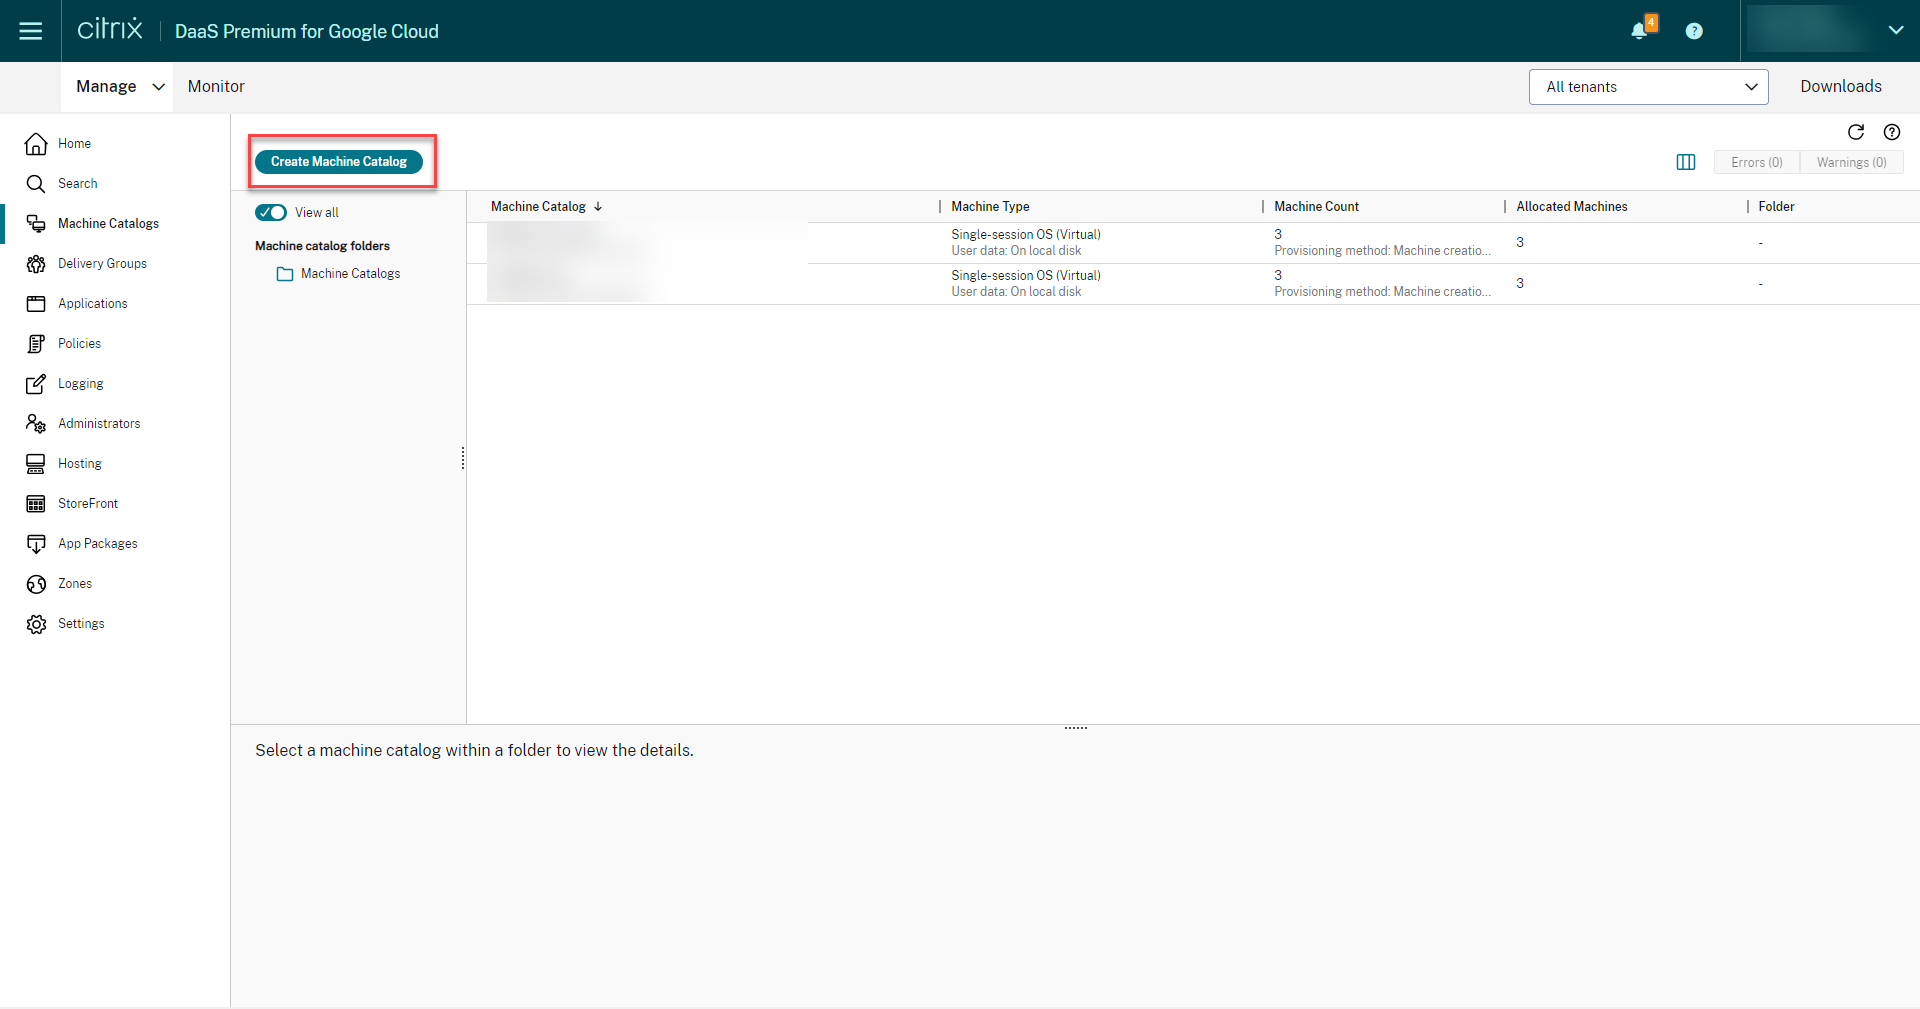The image size is (1920, 1009).
Task: Click the Administrators sidebar icon
Action: click(36, 424)
